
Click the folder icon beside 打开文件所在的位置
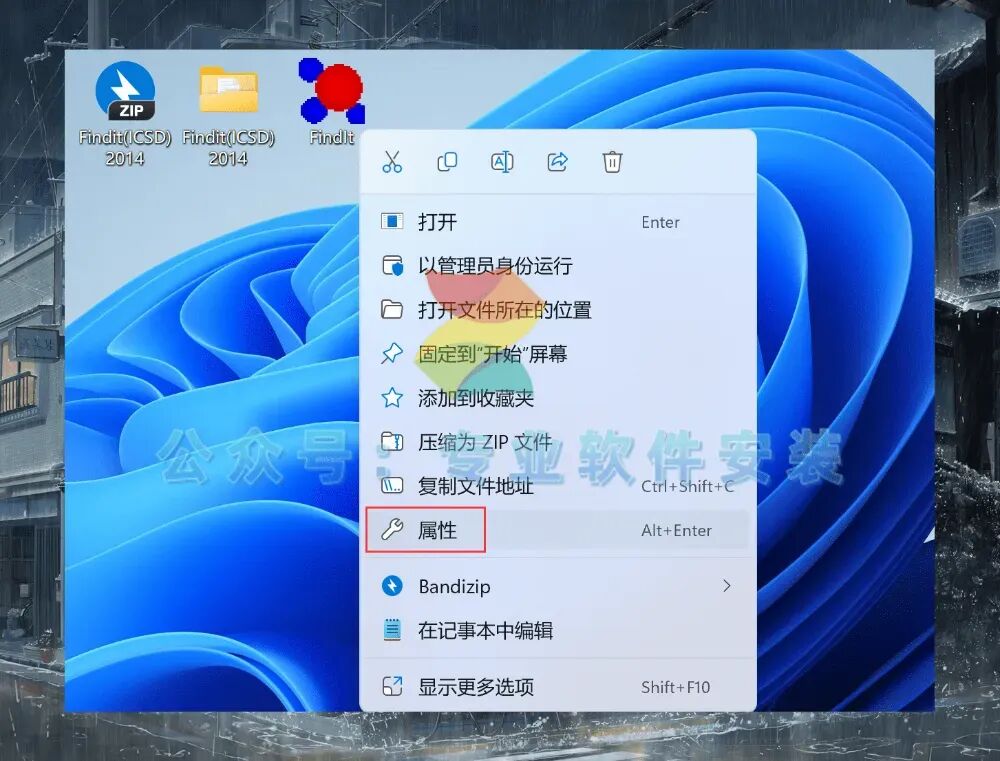tap(392, 309)
